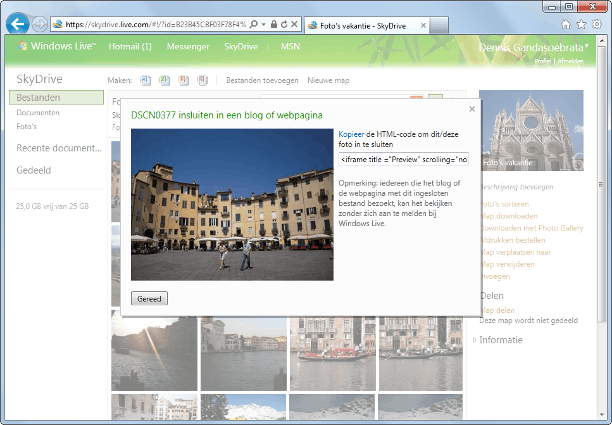Select the Foto's vakantie - SkyDrive tab
The width and height of the screenshot is (612, 425).
(x=362, y=26)
